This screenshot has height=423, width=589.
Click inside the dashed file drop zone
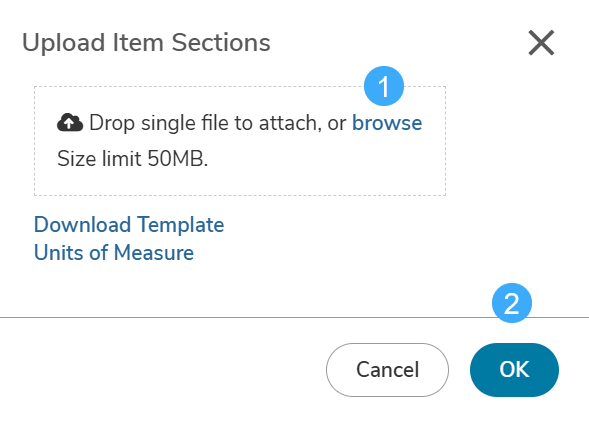(x=240, y=141)
